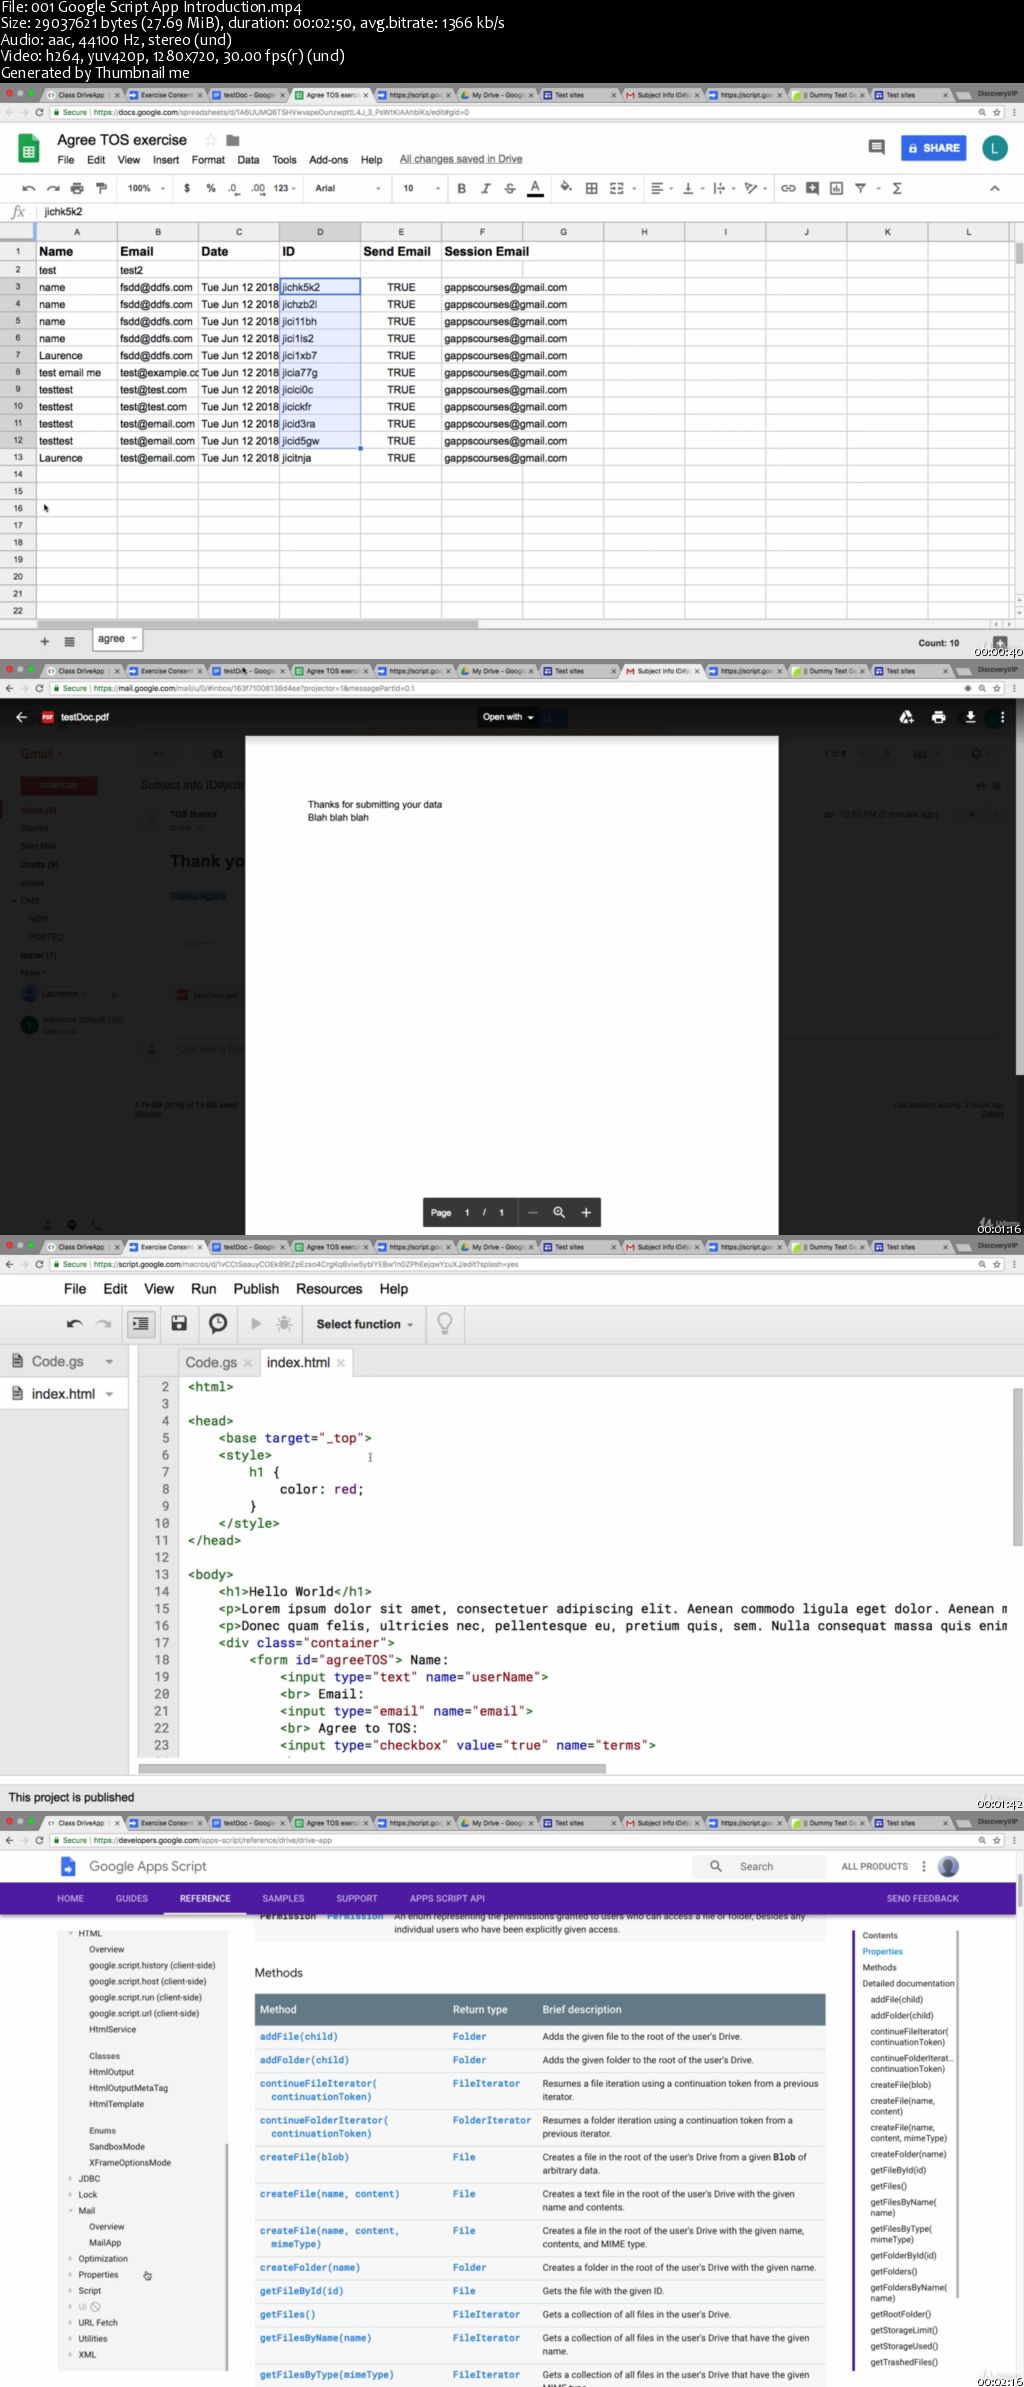Open the 100% zoom dropdown in Sheets
The image size is (1024, 2387).
coord(146,188)
